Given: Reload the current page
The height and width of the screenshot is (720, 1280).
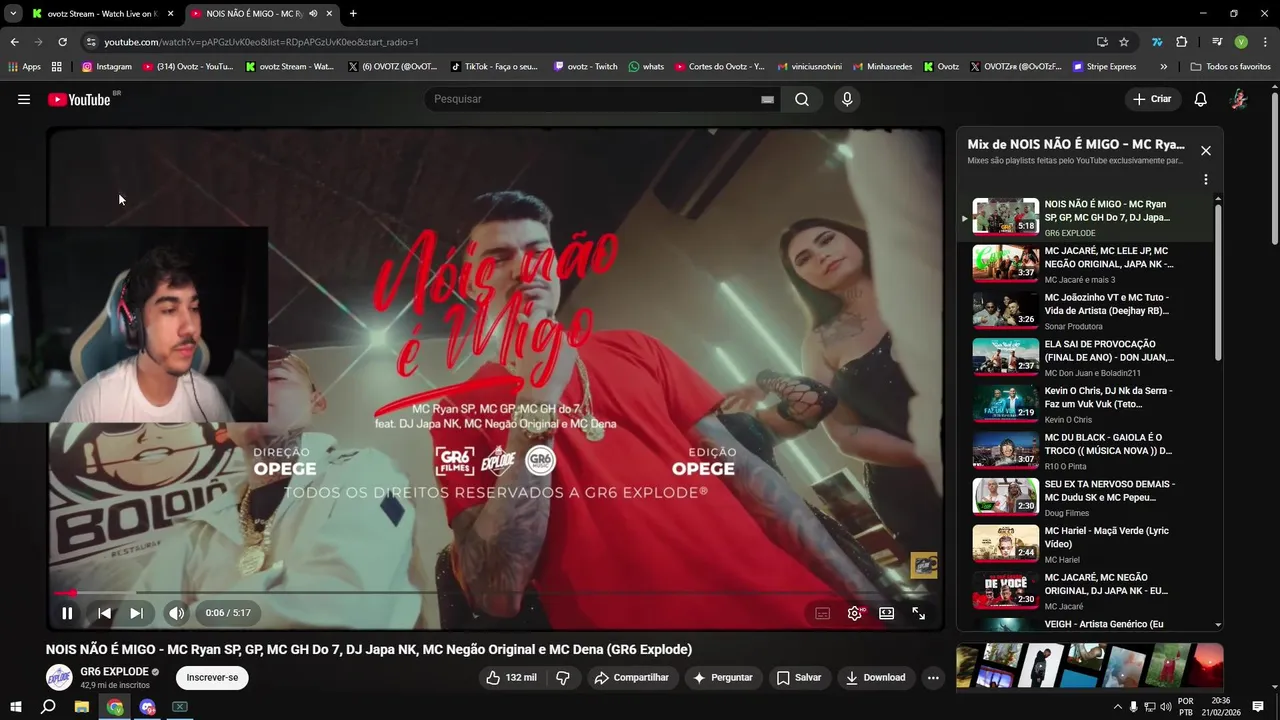Looking at the screenshot, I should [62, 42].
